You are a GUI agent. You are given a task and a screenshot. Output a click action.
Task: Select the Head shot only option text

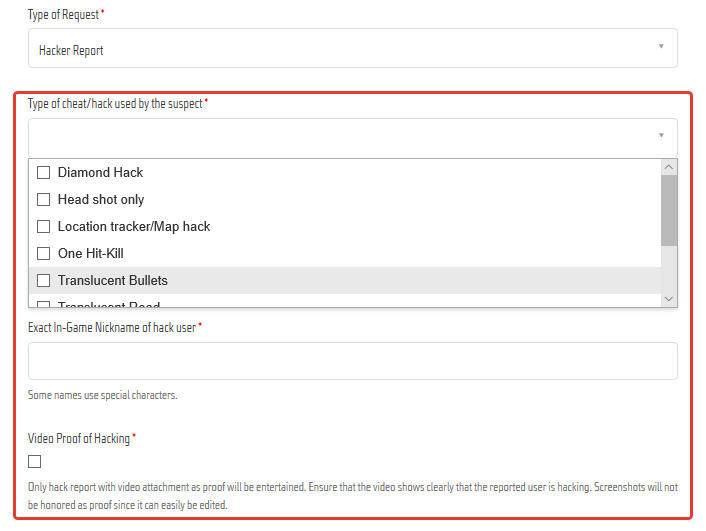click(101, 200)
